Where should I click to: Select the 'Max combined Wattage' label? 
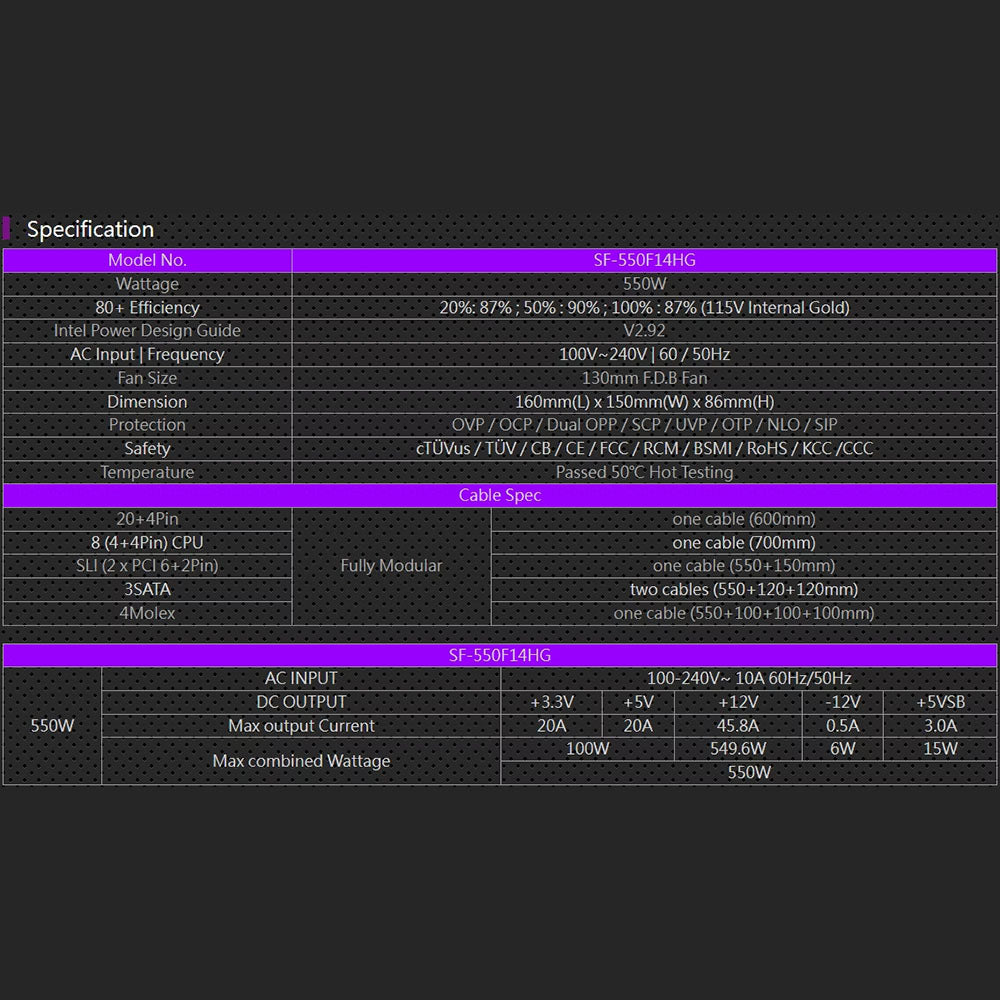(x=301, y=761)
